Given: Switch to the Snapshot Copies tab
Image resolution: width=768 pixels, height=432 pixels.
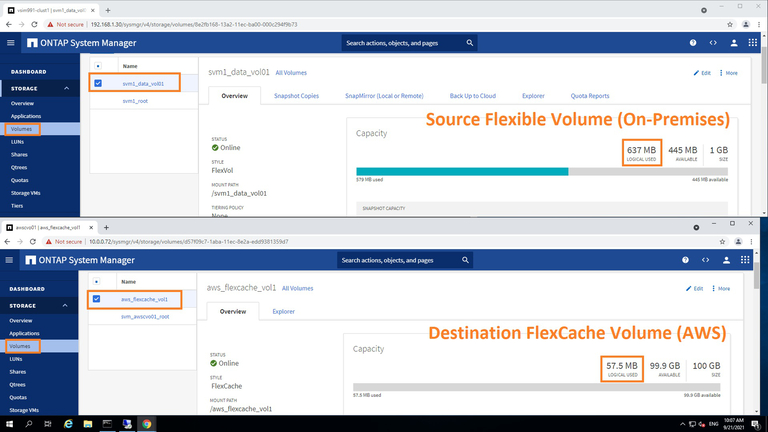Looking at the screenshot, I should tap(296, 96).
